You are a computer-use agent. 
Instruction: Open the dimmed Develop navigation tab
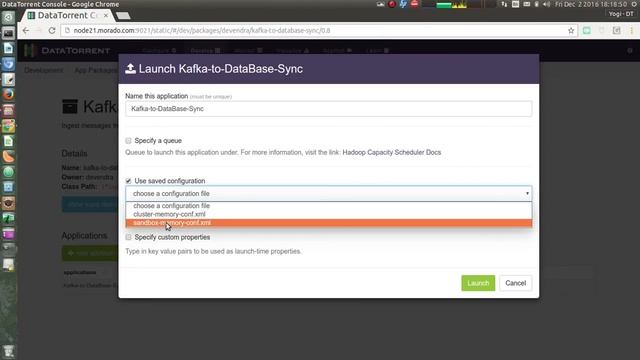(x=205, y=51)
